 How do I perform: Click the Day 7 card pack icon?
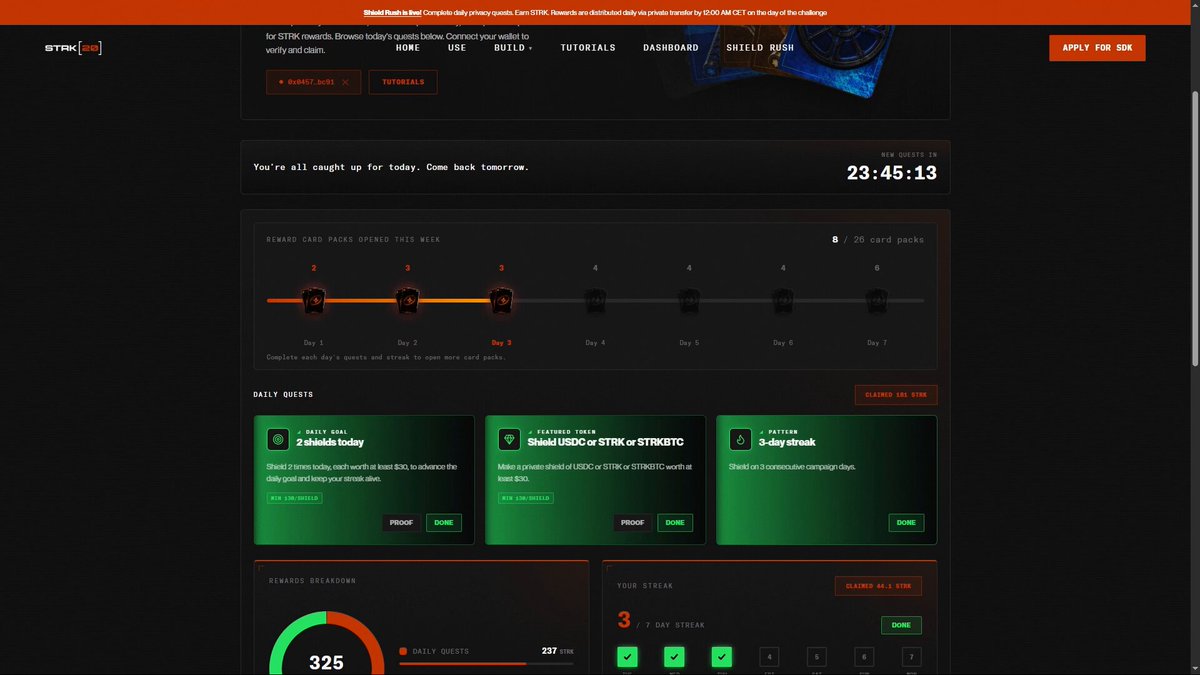click(877, 300)
